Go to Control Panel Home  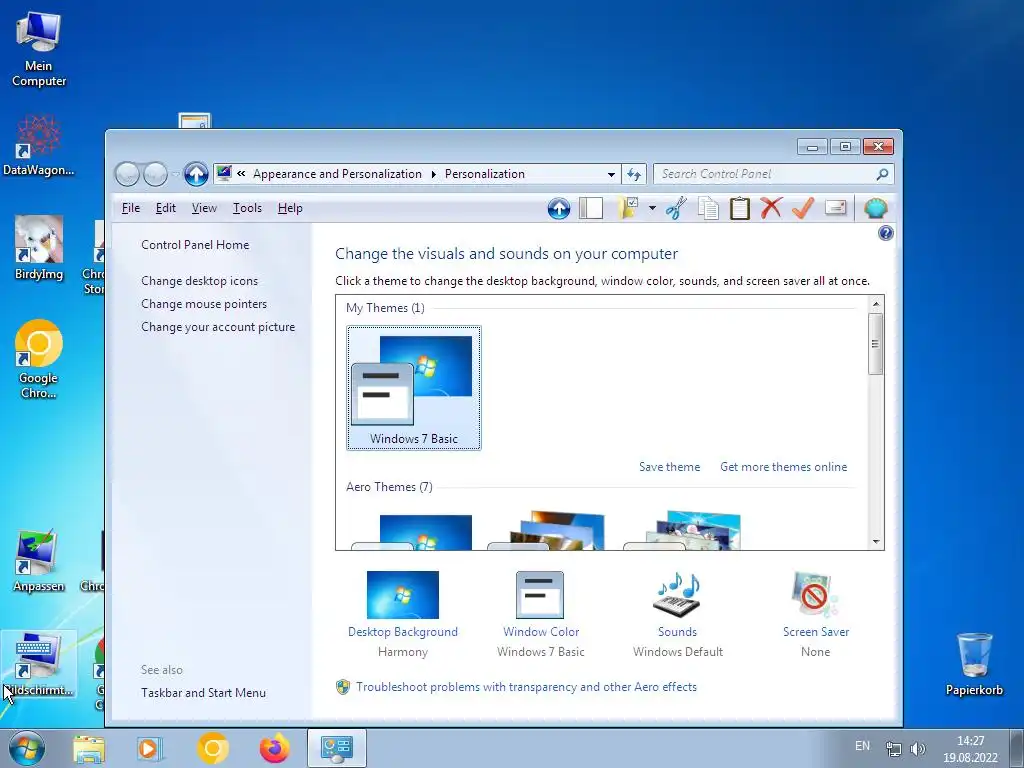pos(195,245)
